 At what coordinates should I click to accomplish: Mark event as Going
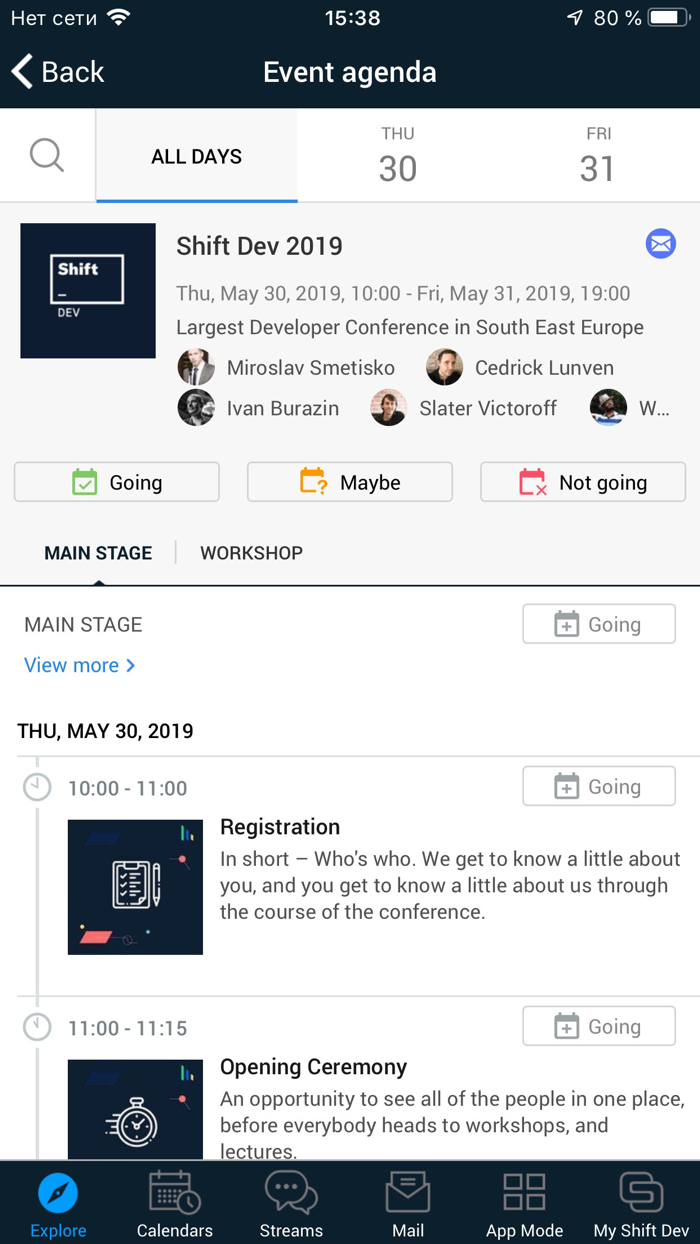coord(117,482)
